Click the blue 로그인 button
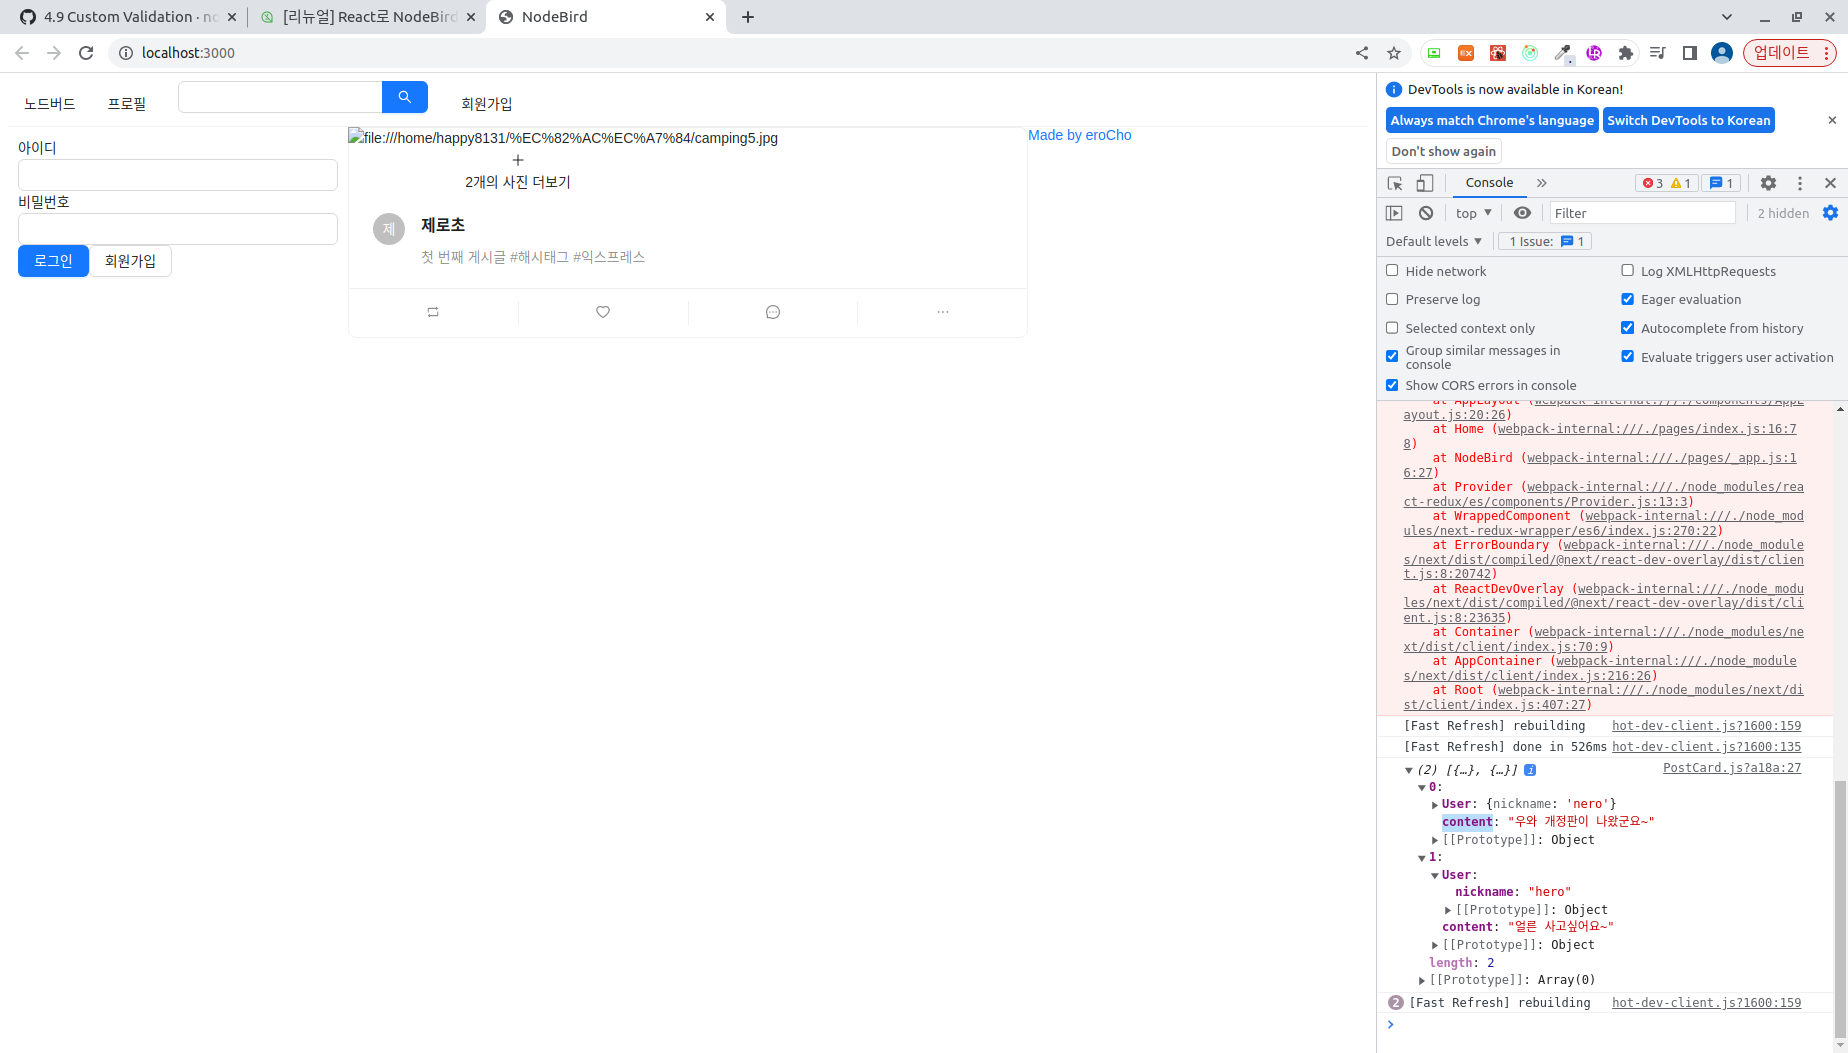Viewport: 1848px width, 1053px height. pos(53,261)
